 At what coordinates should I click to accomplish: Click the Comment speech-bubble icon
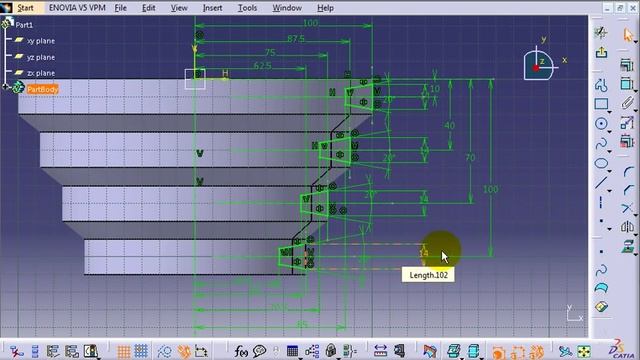[260, 351]
